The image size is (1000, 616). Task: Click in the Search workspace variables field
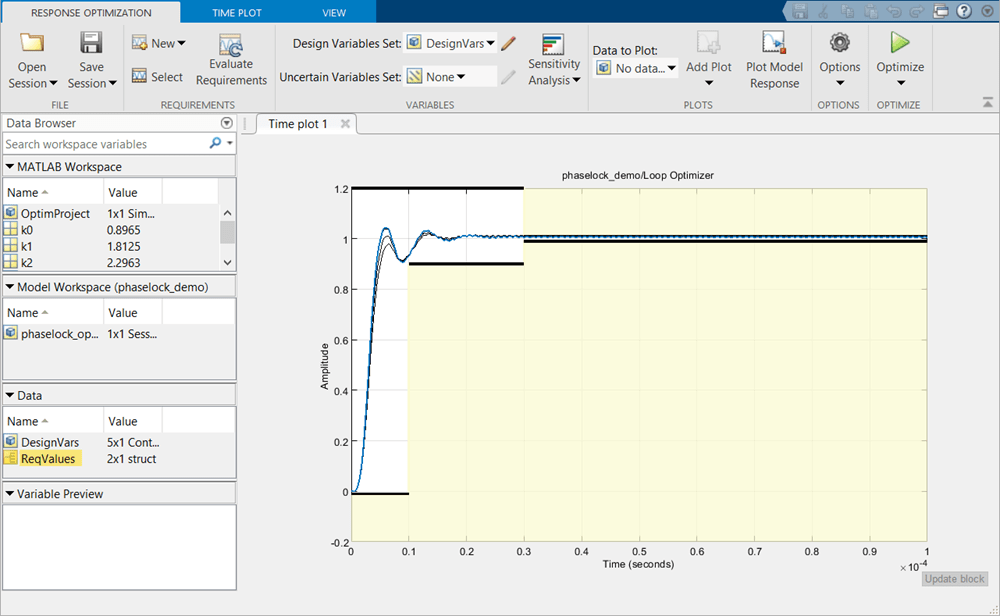click(105, 144)
